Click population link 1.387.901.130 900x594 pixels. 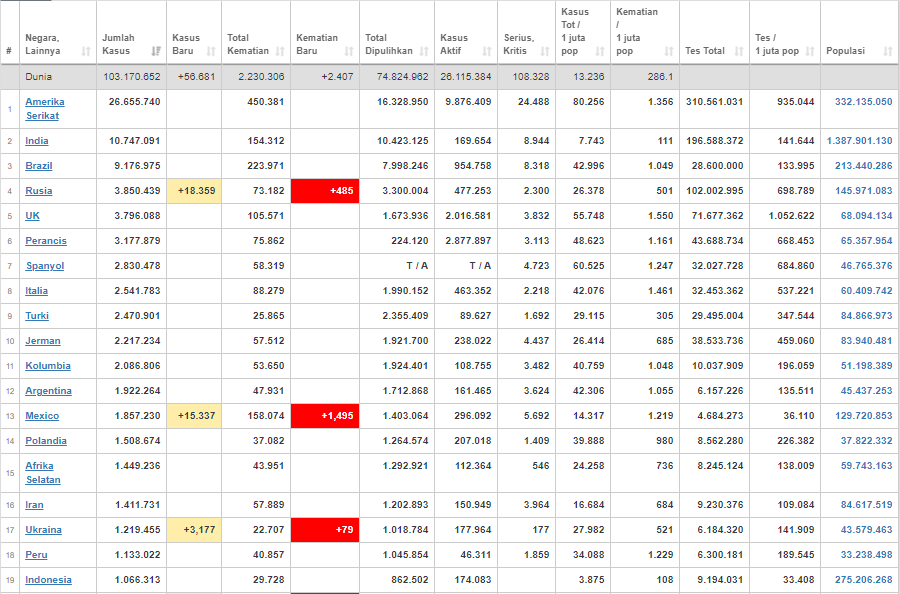859,141
